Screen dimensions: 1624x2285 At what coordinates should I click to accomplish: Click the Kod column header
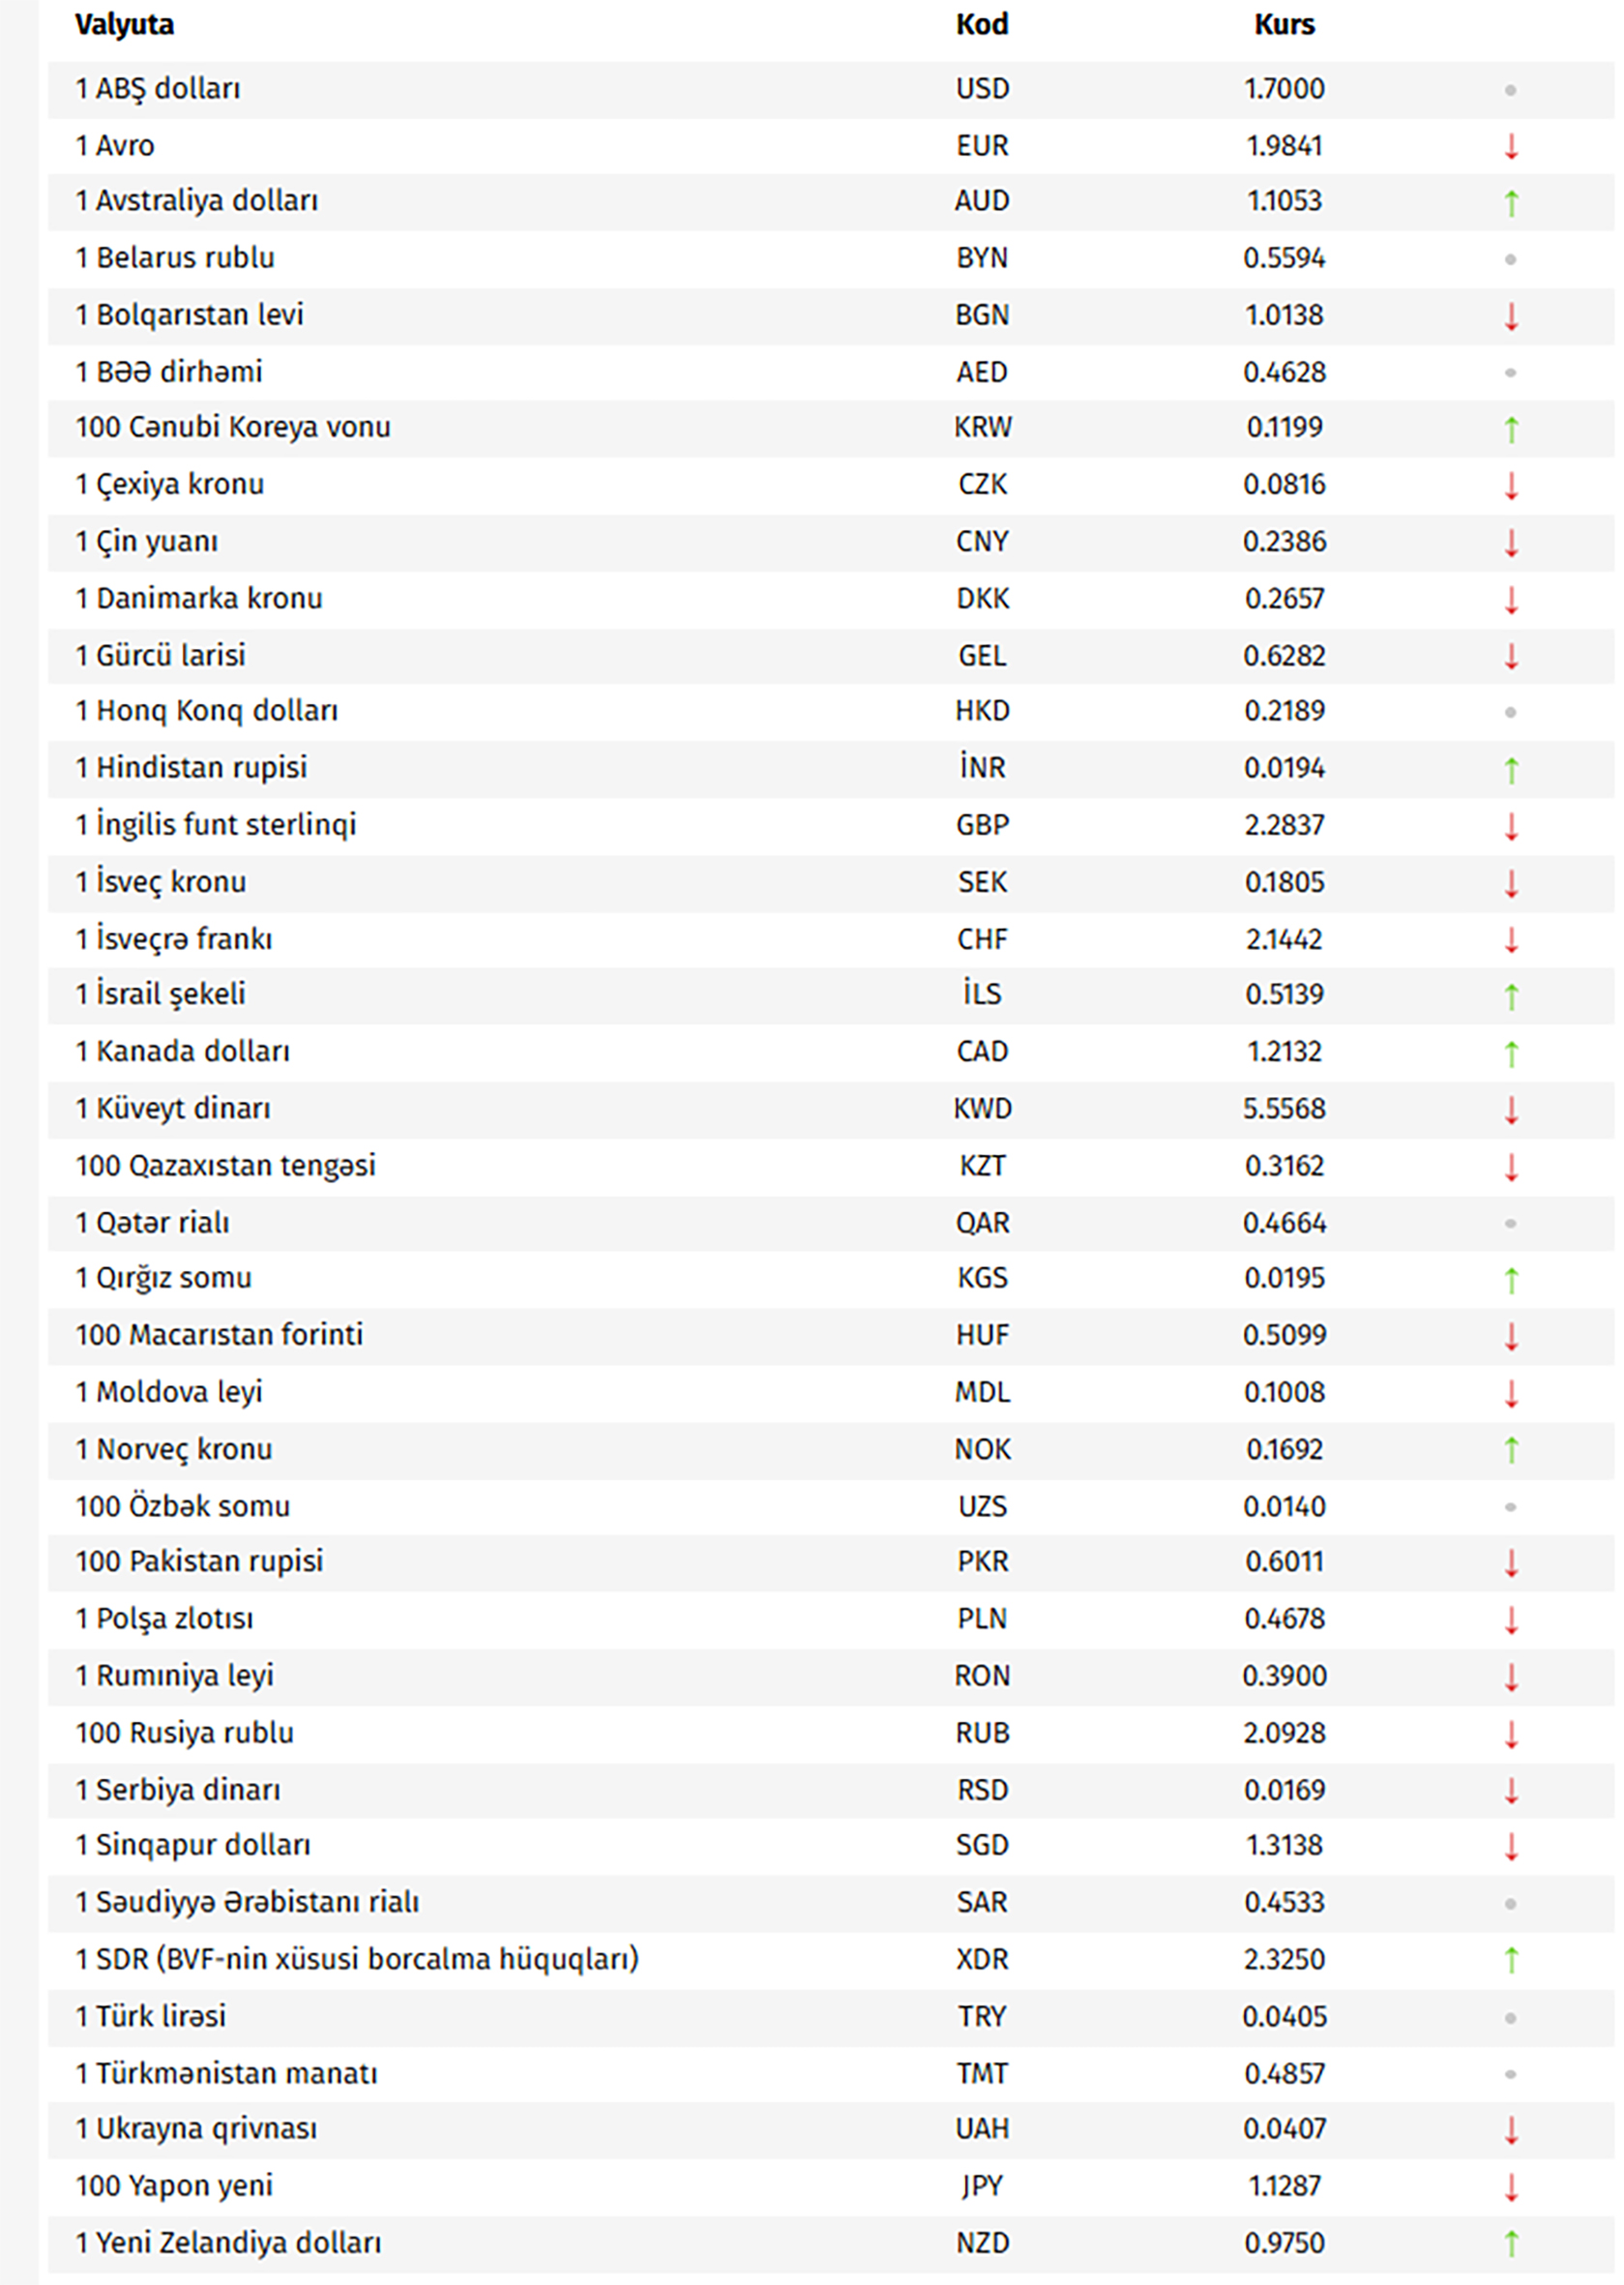[x=981, y=25]
